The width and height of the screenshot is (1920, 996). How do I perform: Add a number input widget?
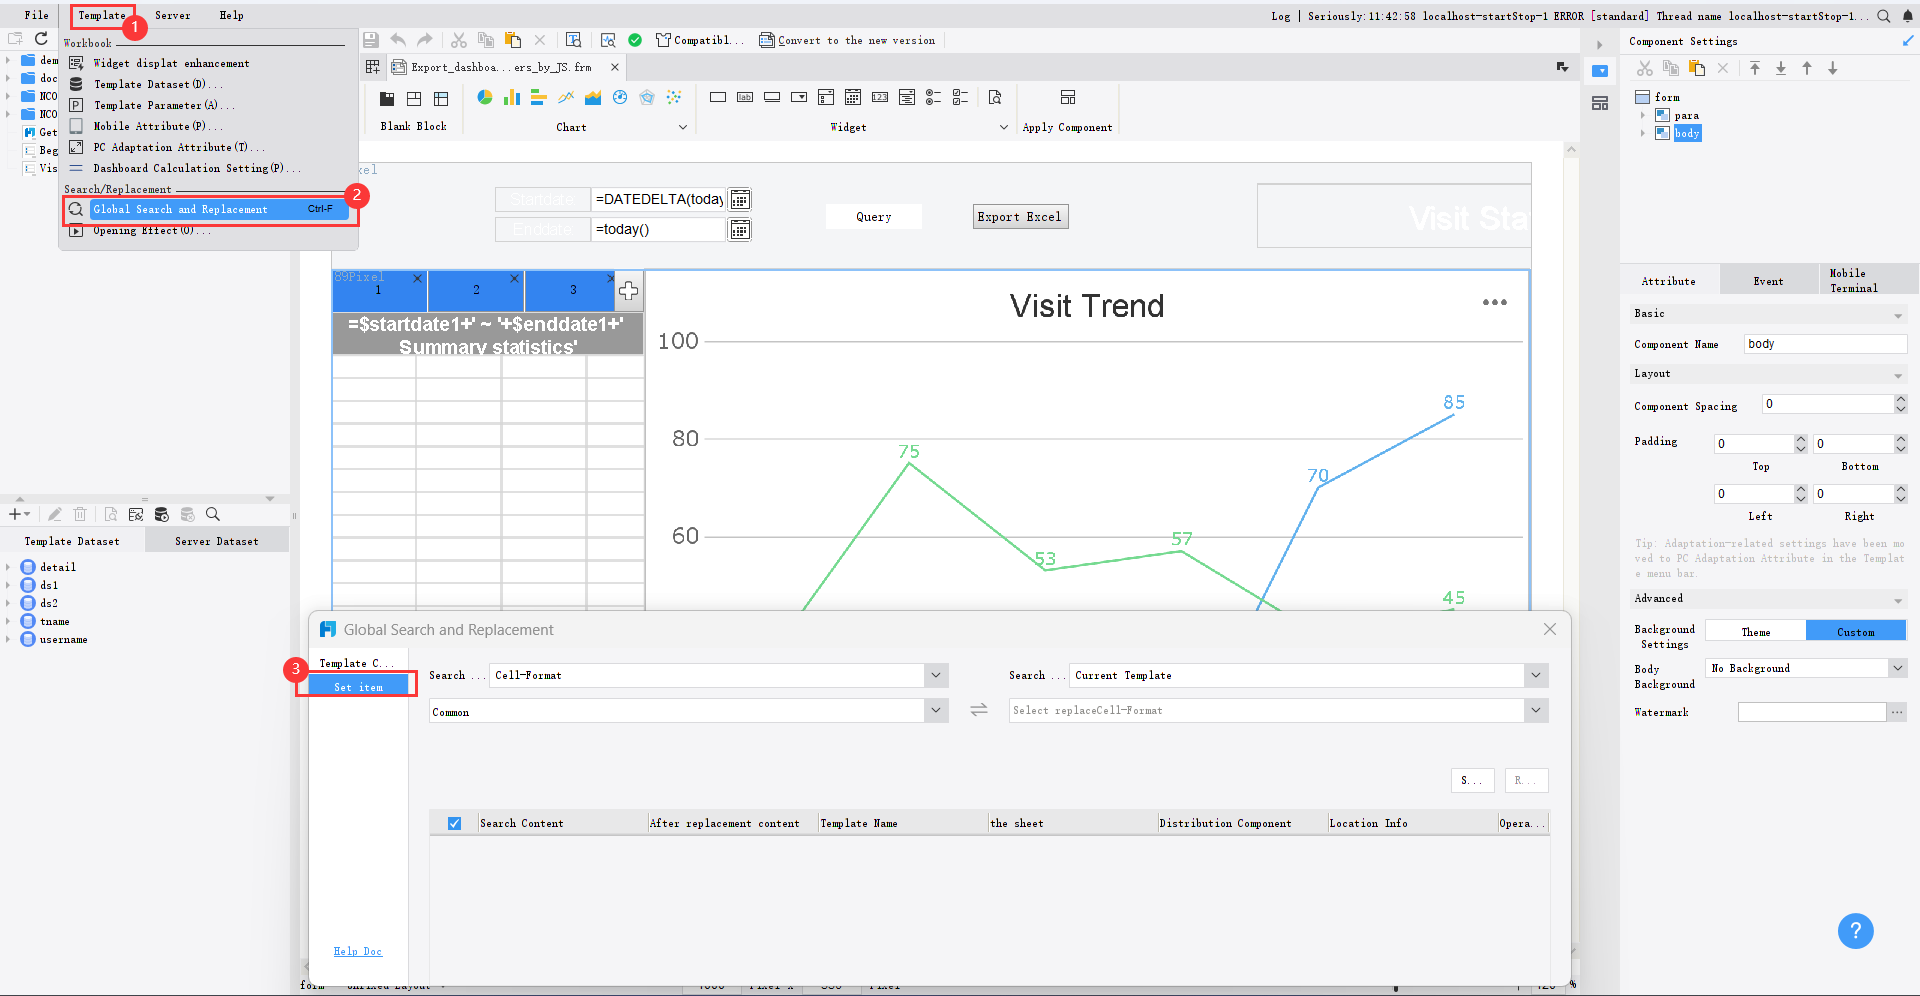[x=880, y=97]
